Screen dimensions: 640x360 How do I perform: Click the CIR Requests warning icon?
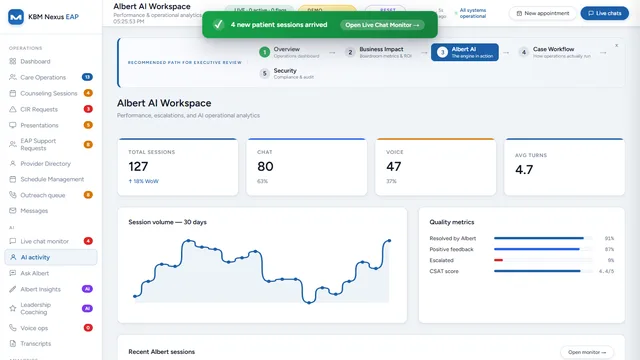13,109
